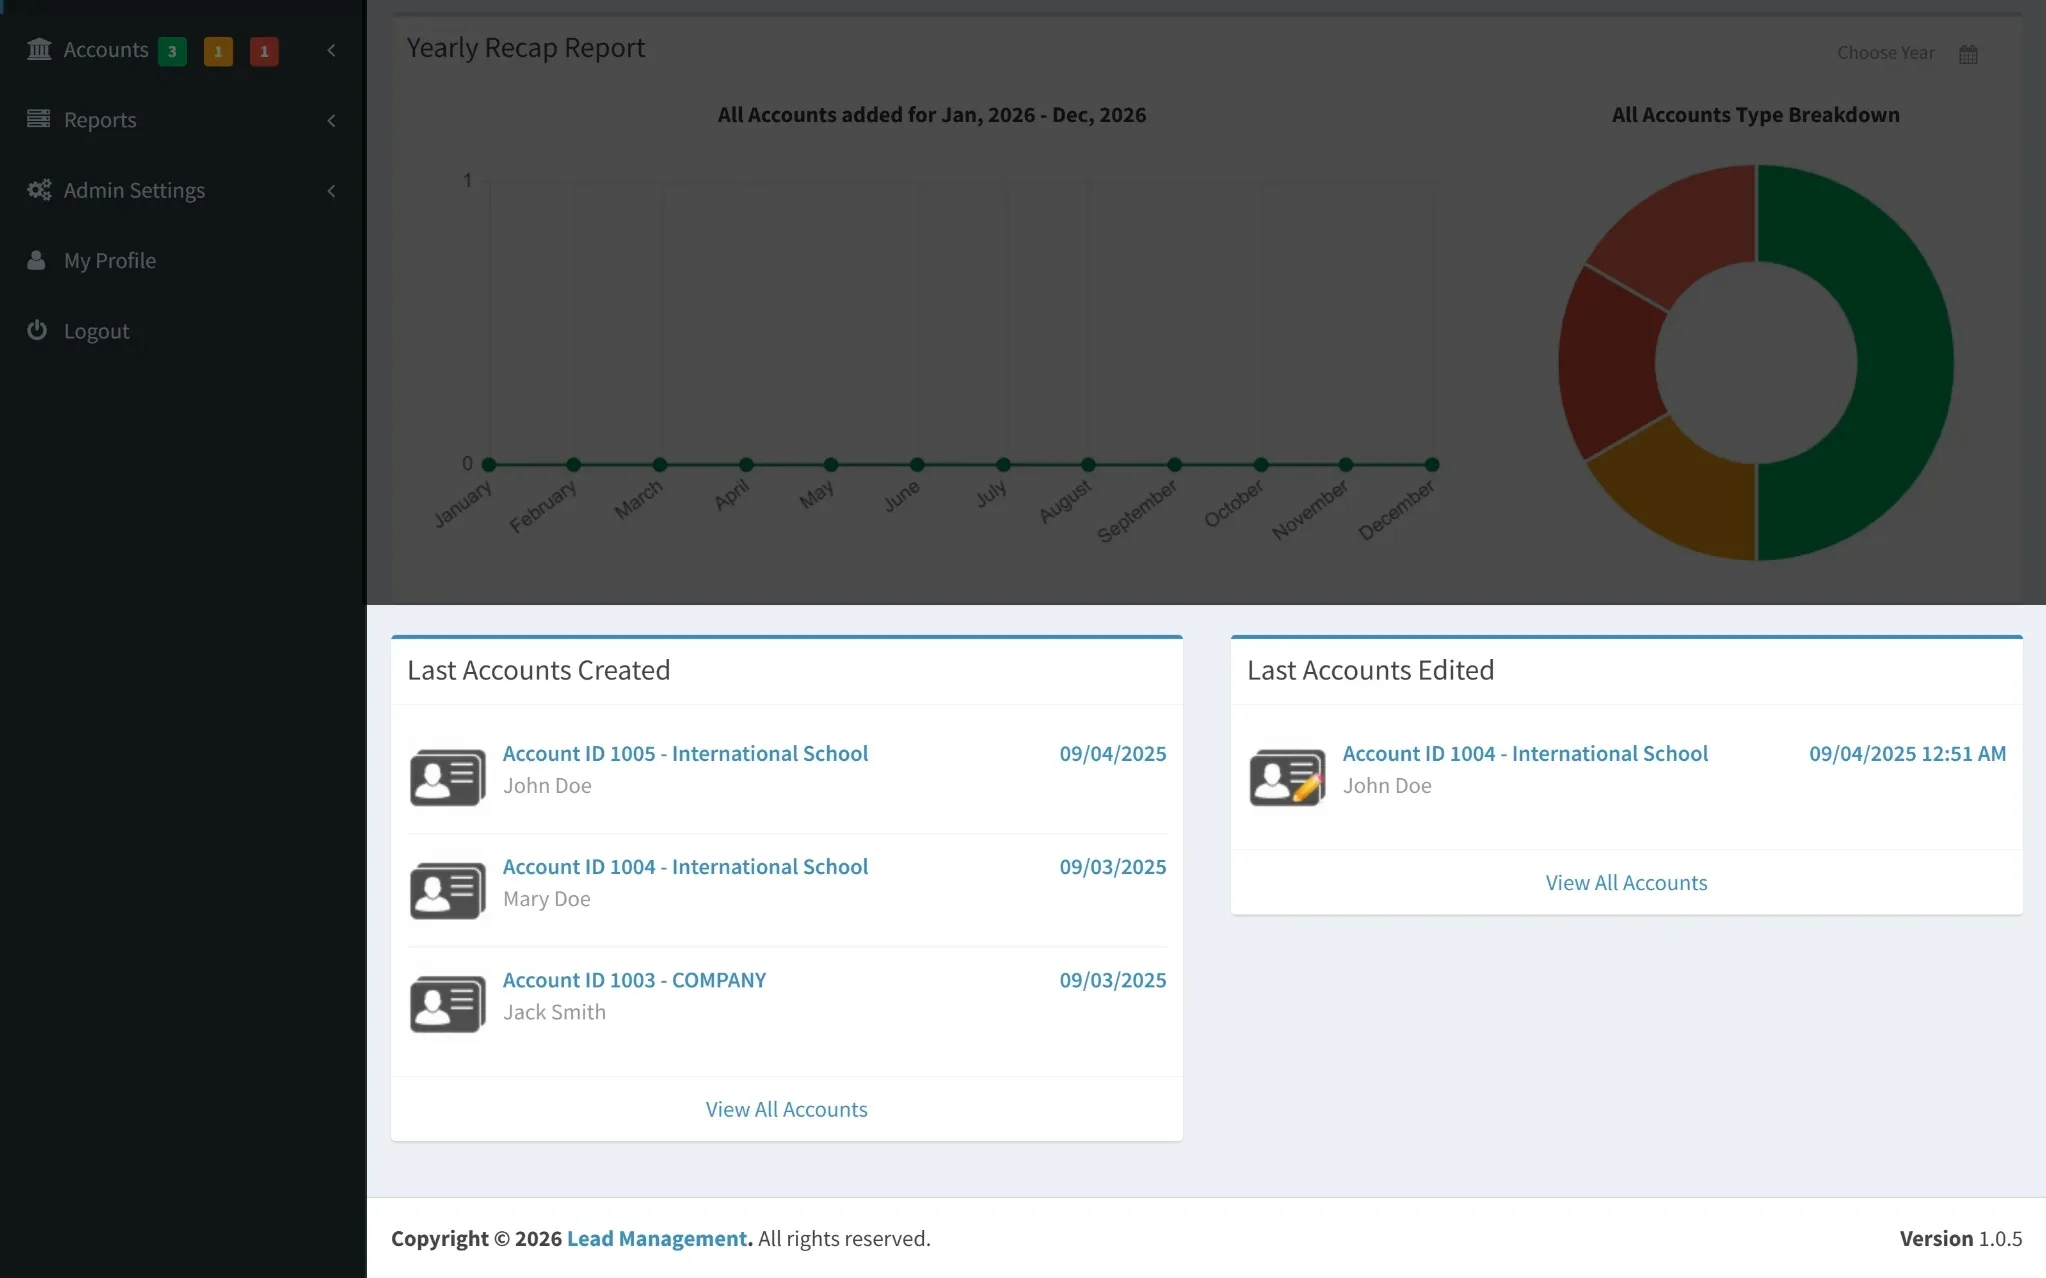The height and width of the screenshot is (1278, 2046).
Task: Expand the Reports submenu arrow
Action: point(331,120)
